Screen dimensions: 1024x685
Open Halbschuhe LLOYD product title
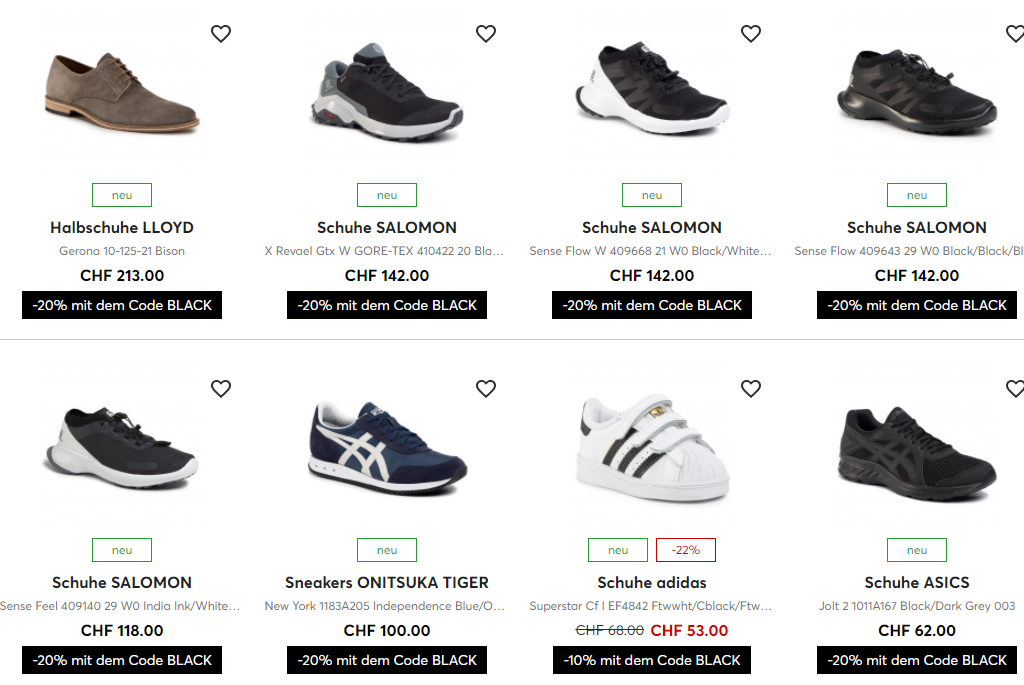pyautogui.click(x=122, y=227)
